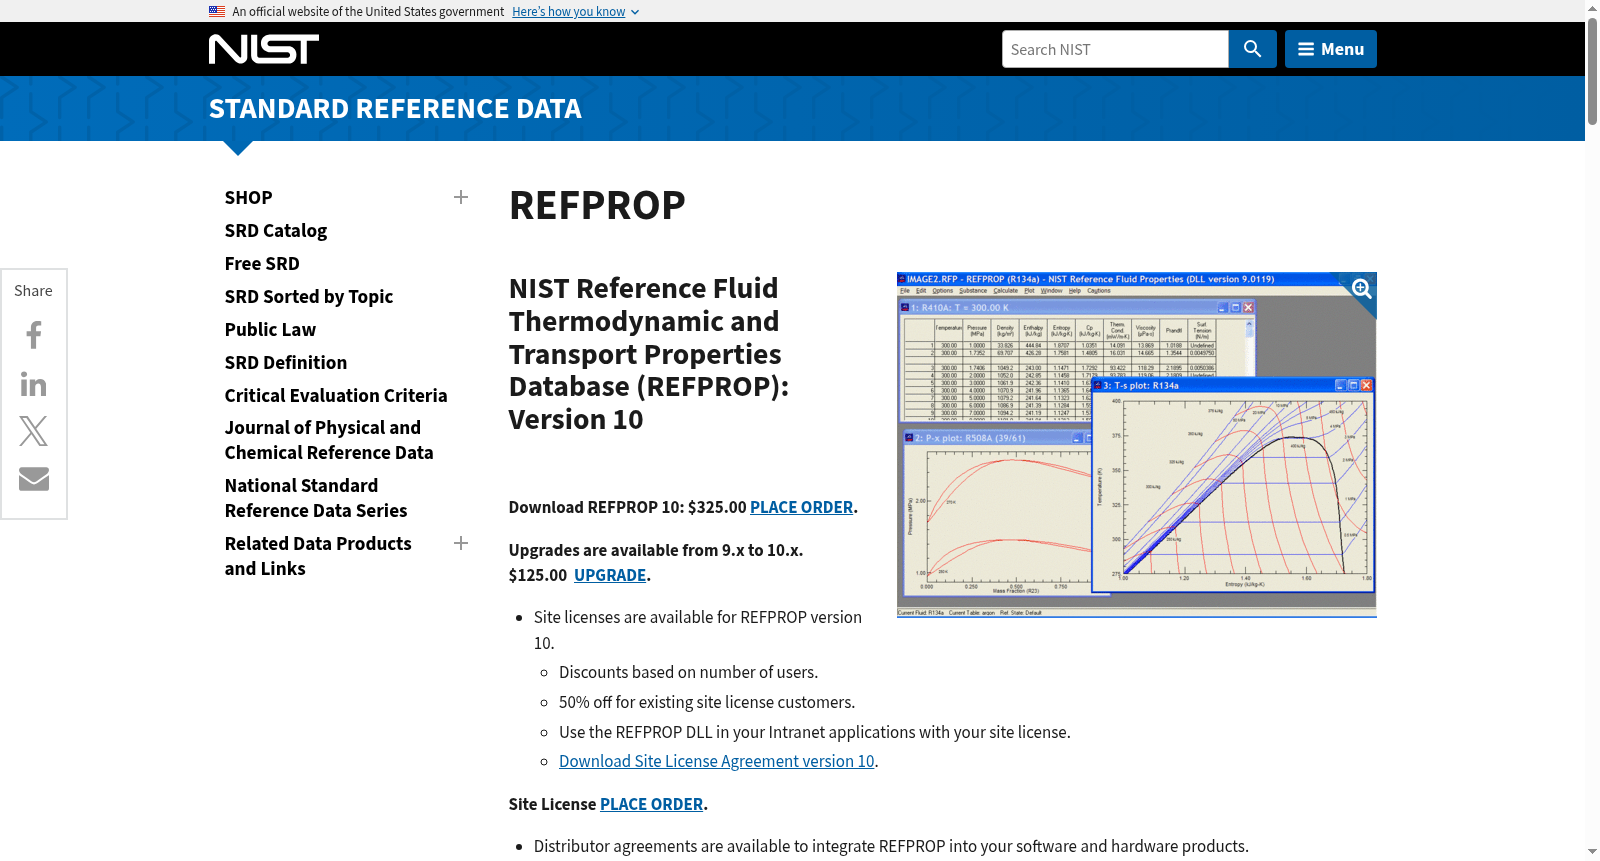Open the hamburger Menu button
Image resolution: width=1600 pixels, height=861 pixels.
(x=1330, y=49)
